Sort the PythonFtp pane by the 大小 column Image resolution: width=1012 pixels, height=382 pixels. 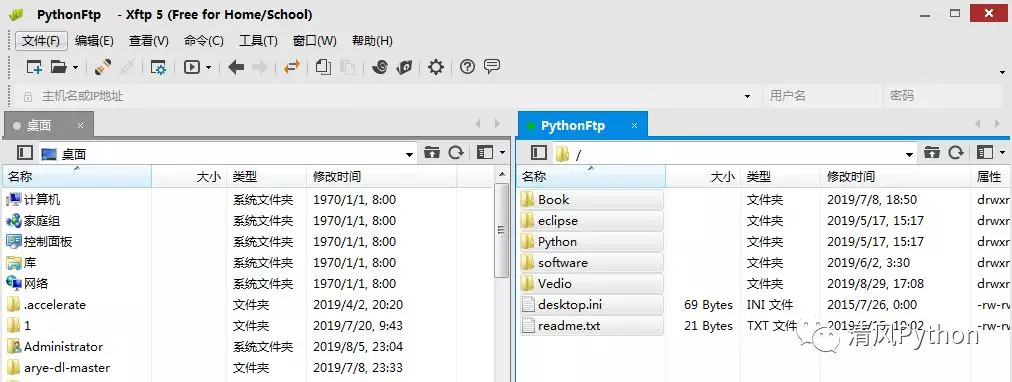tap(703, 176)
